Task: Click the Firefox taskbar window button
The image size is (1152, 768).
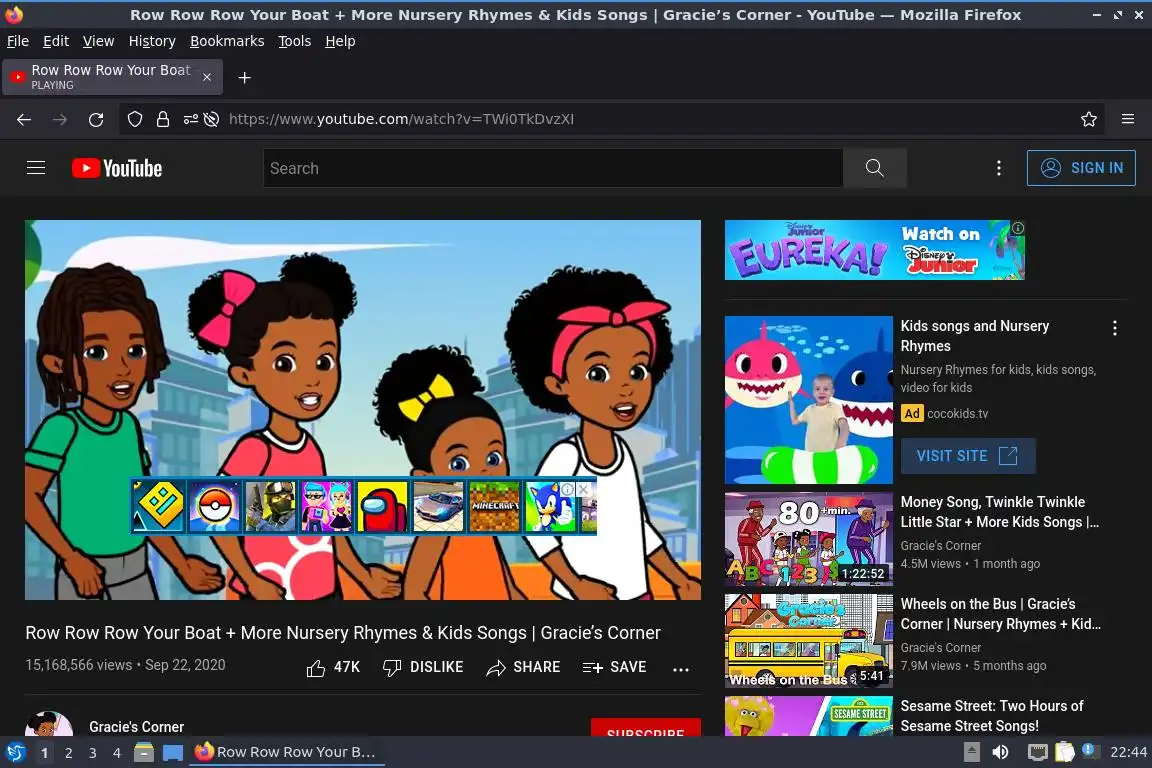Action: coord(287,752)
